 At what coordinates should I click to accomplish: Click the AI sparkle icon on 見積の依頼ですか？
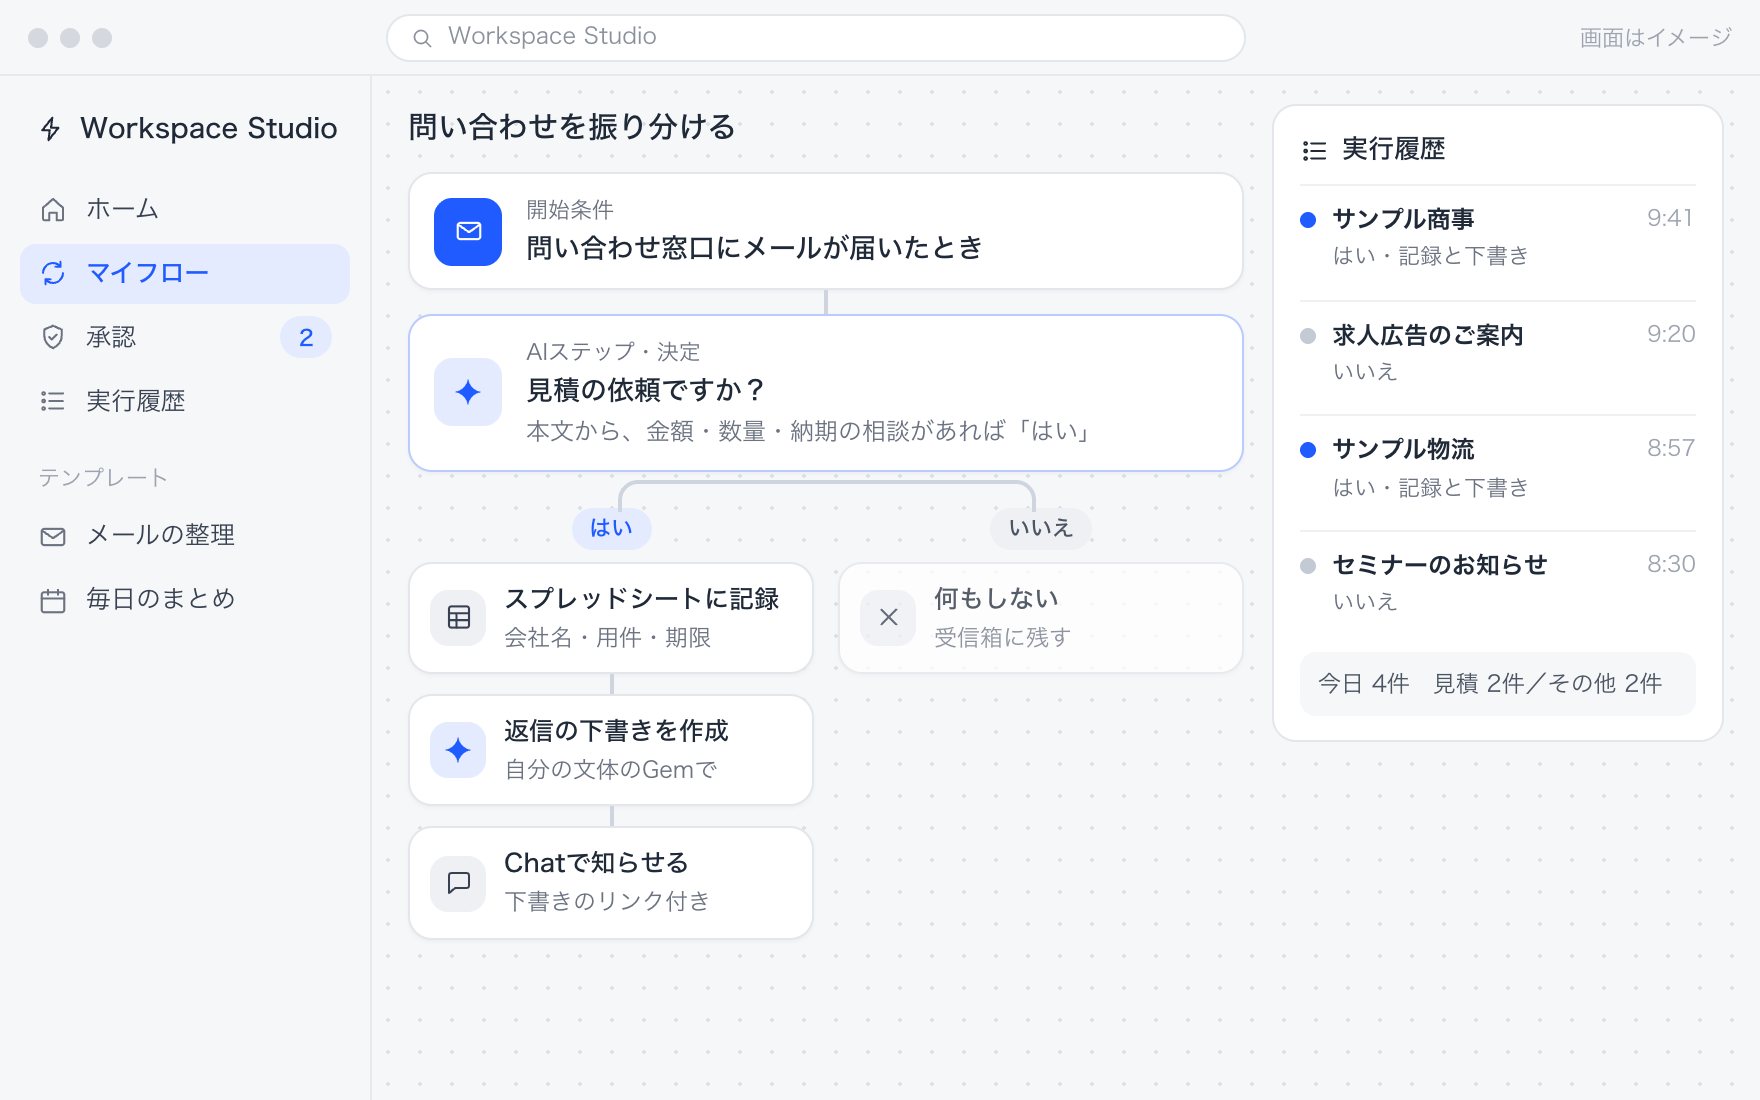coord(468,392)
